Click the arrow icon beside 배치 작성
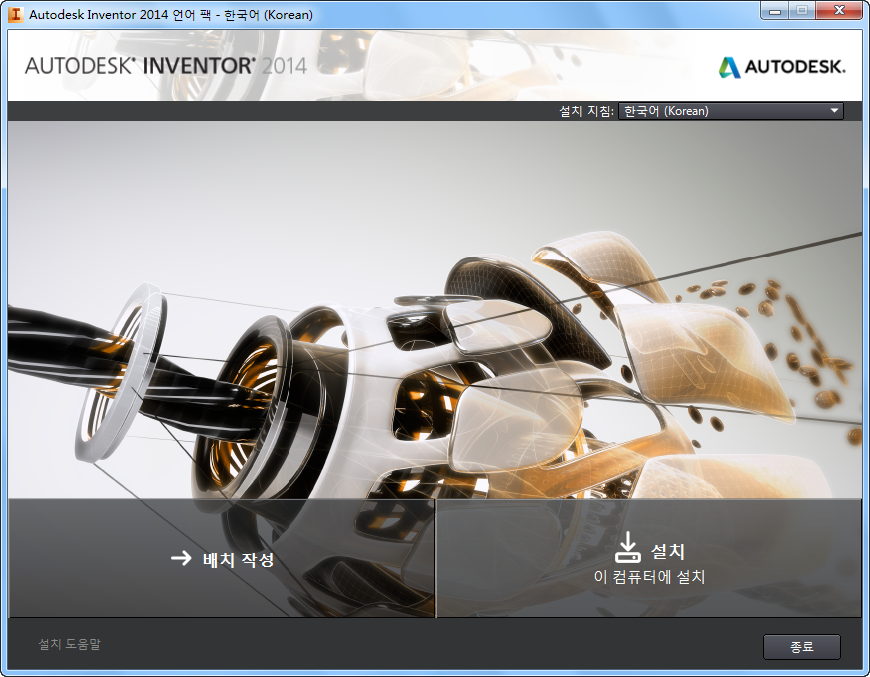This screenshot has width=870, height=677. (181, 558)
